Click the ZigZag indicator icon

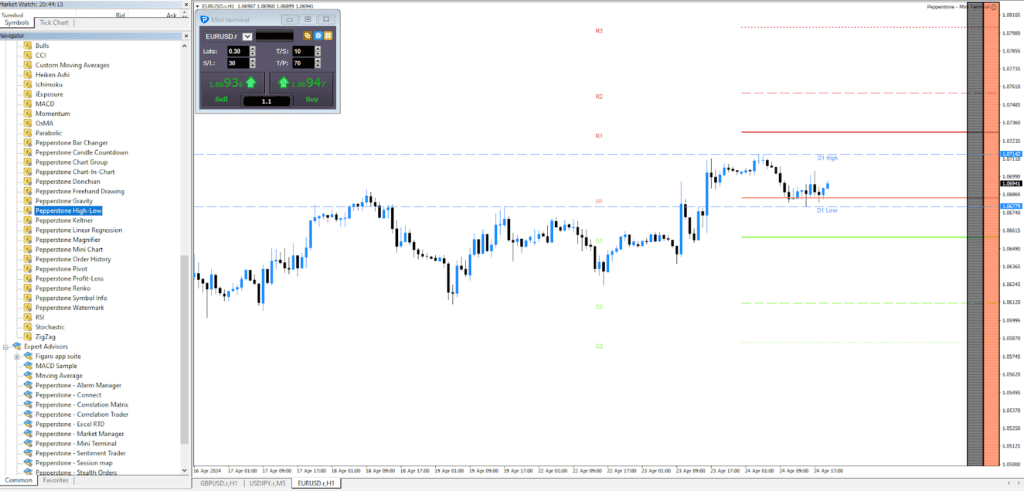point(28,337)
